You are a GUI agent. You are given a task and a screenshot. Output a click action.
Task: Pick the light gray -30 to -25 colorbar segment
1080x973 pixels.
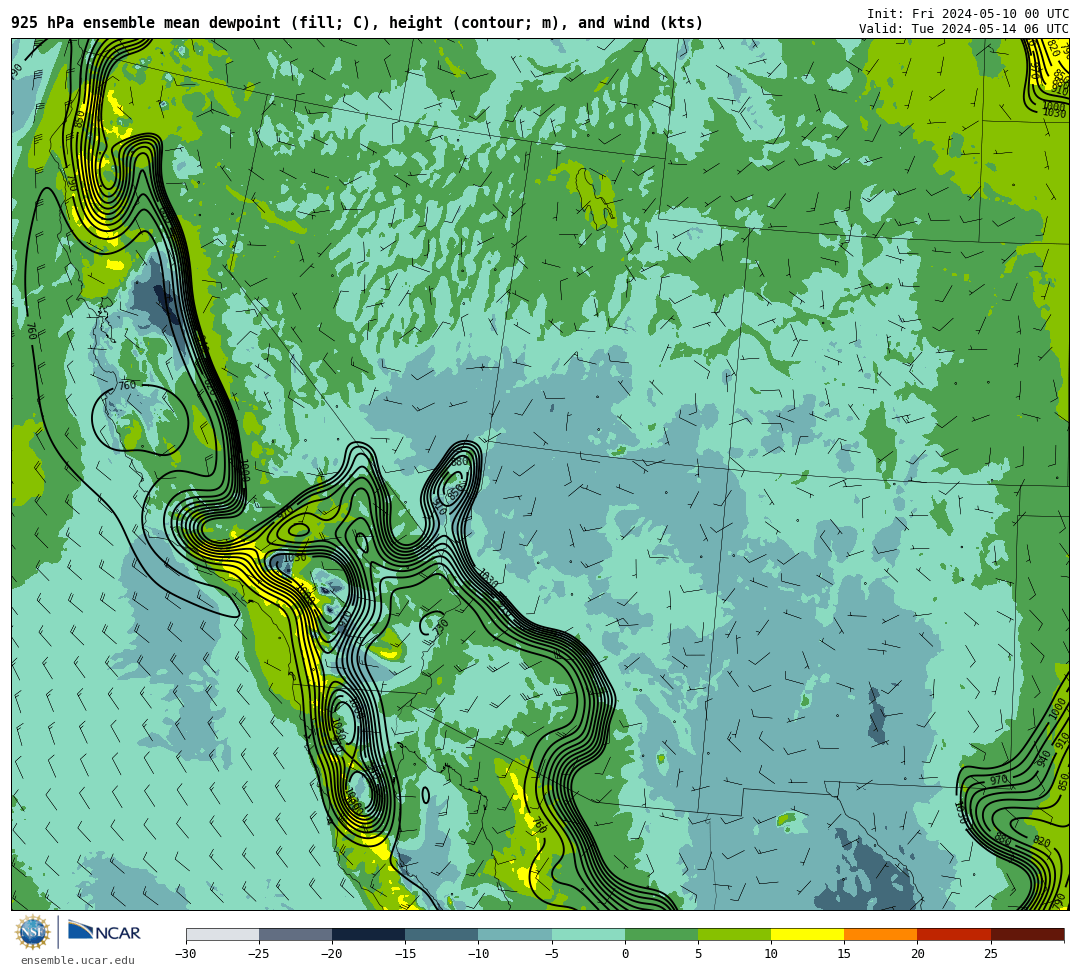pyautogui.click(x=222, y=934)
